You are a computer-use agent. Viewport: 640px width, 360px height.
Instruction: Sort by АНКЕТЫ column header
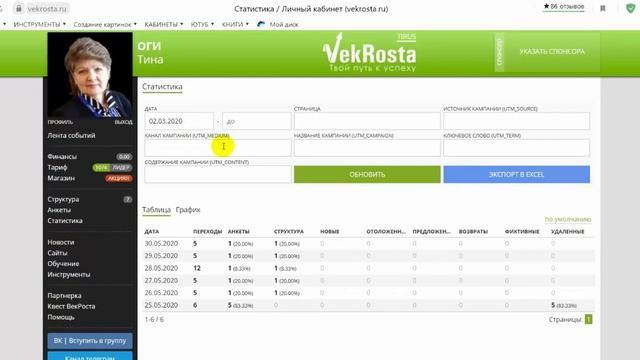tap(238, 231)
